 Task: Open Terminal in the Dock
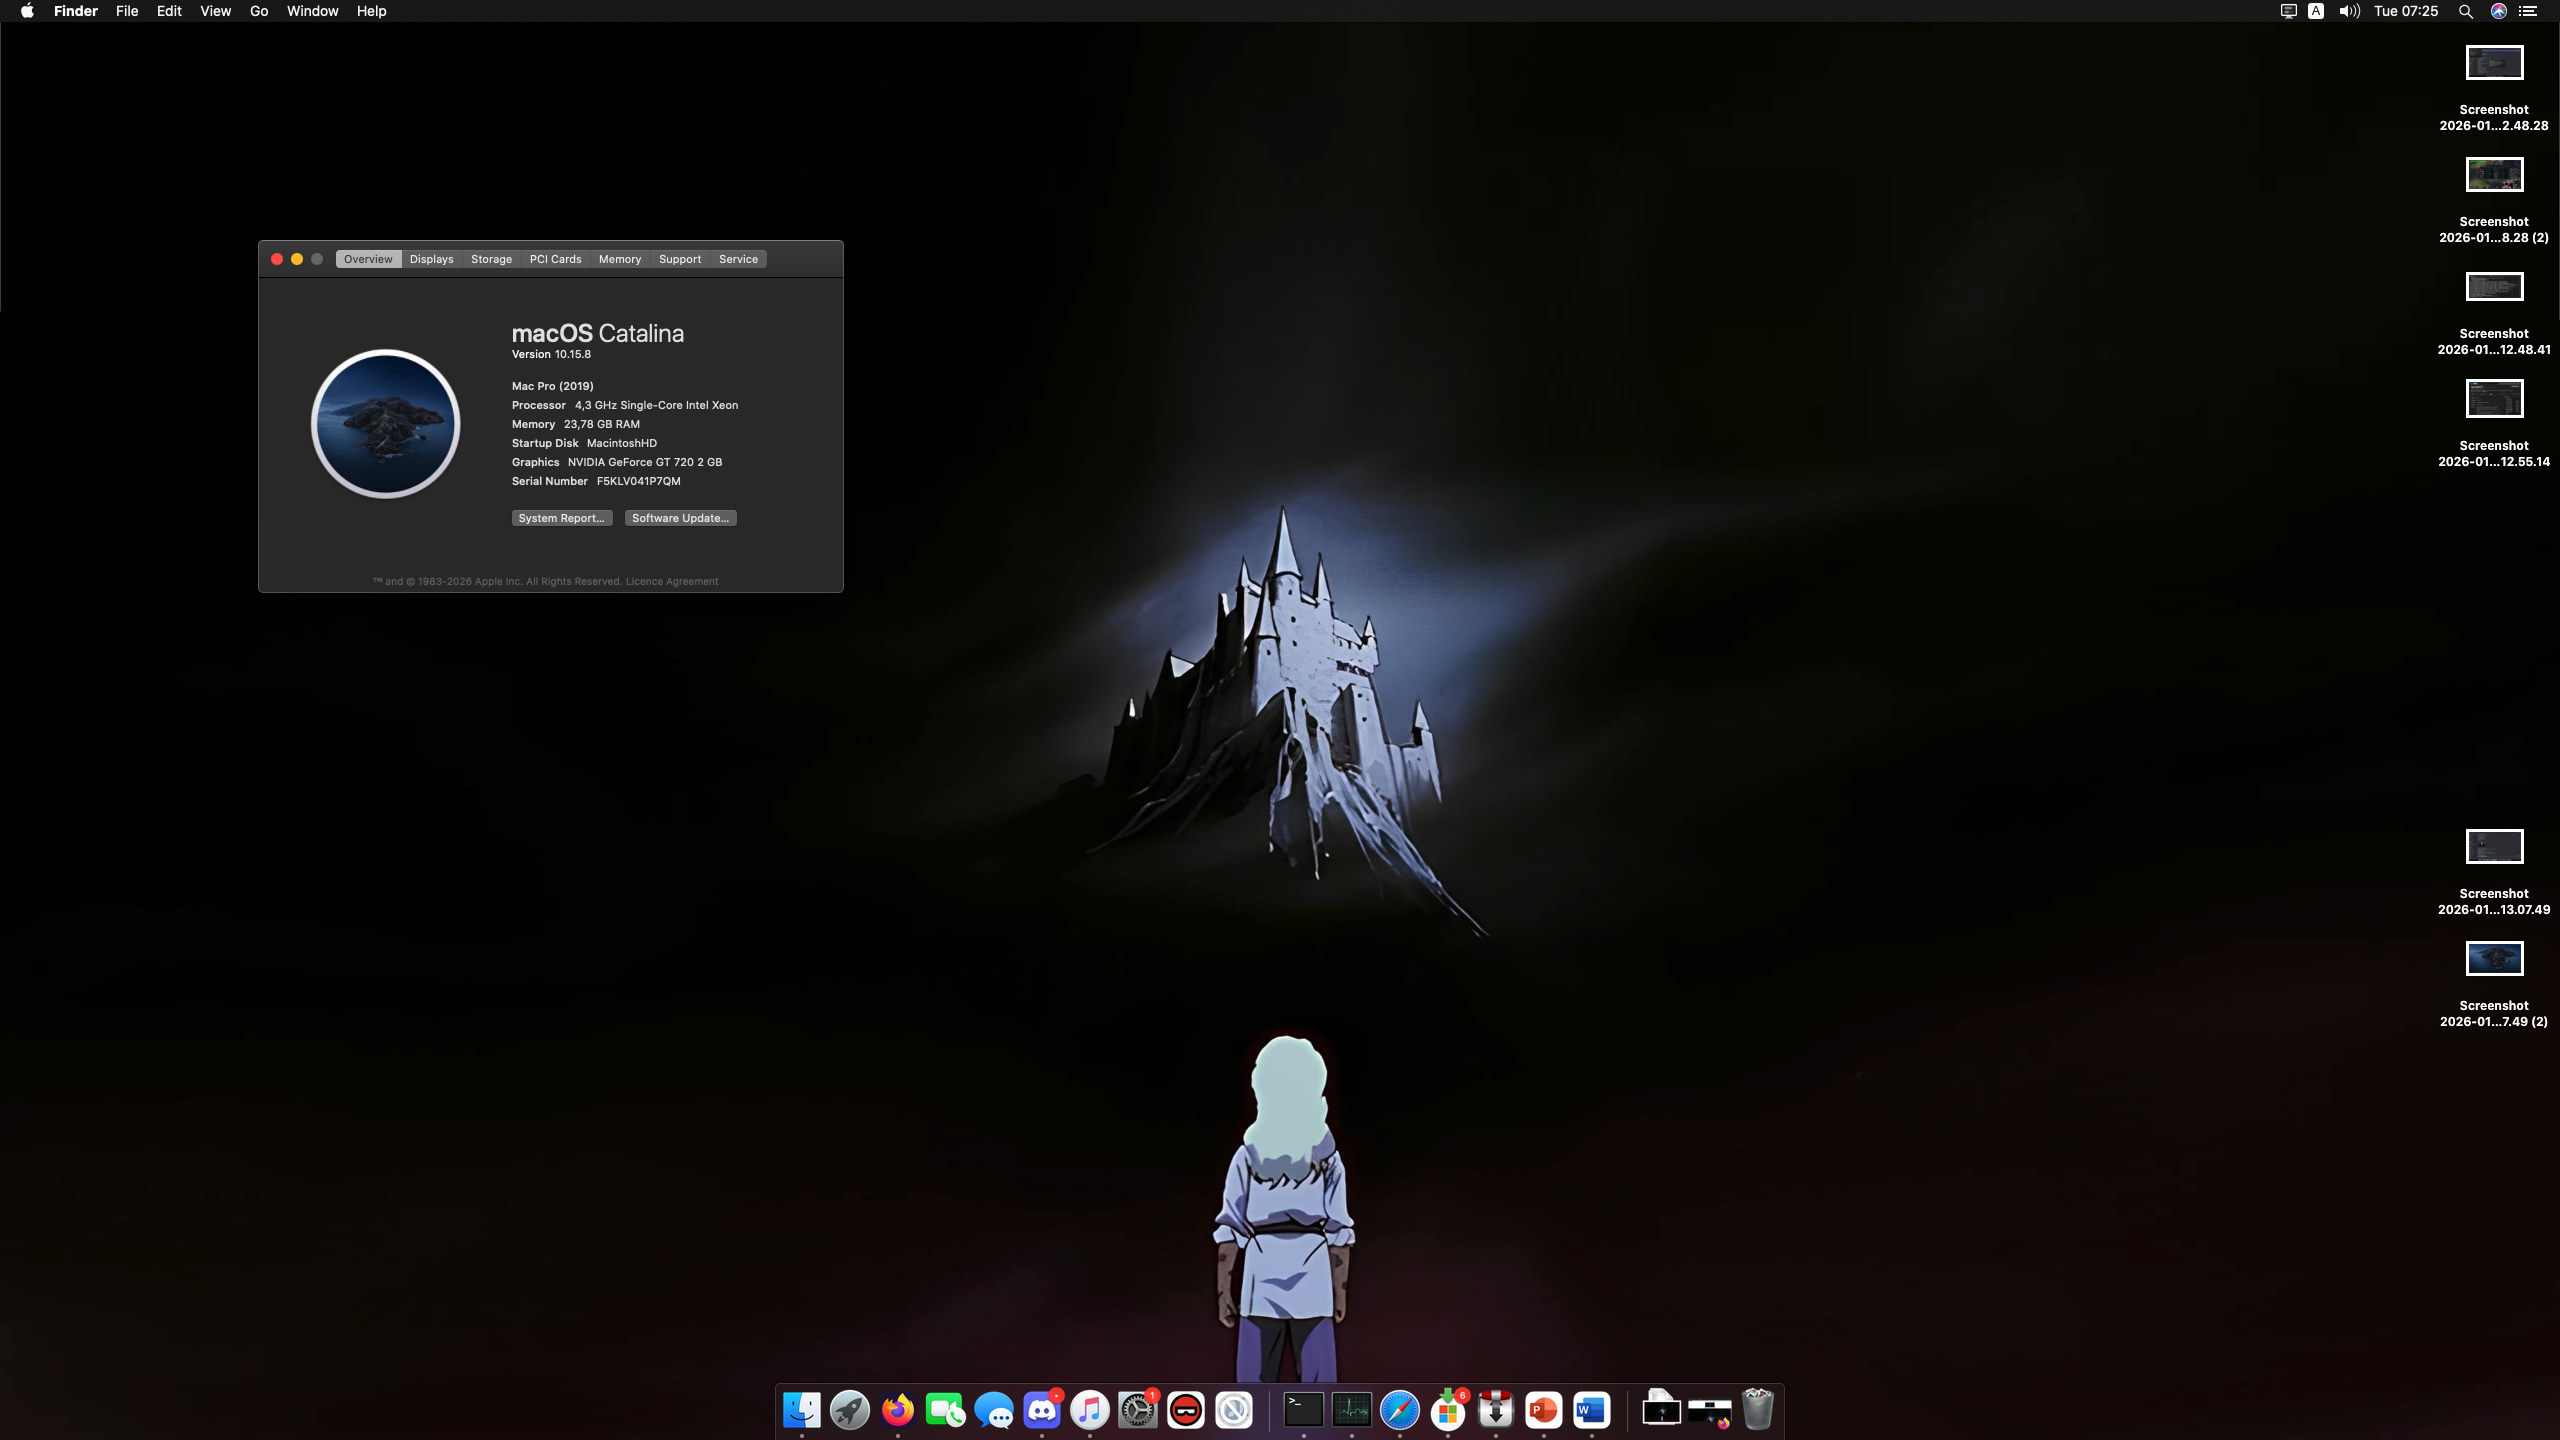(1303, 1410)
